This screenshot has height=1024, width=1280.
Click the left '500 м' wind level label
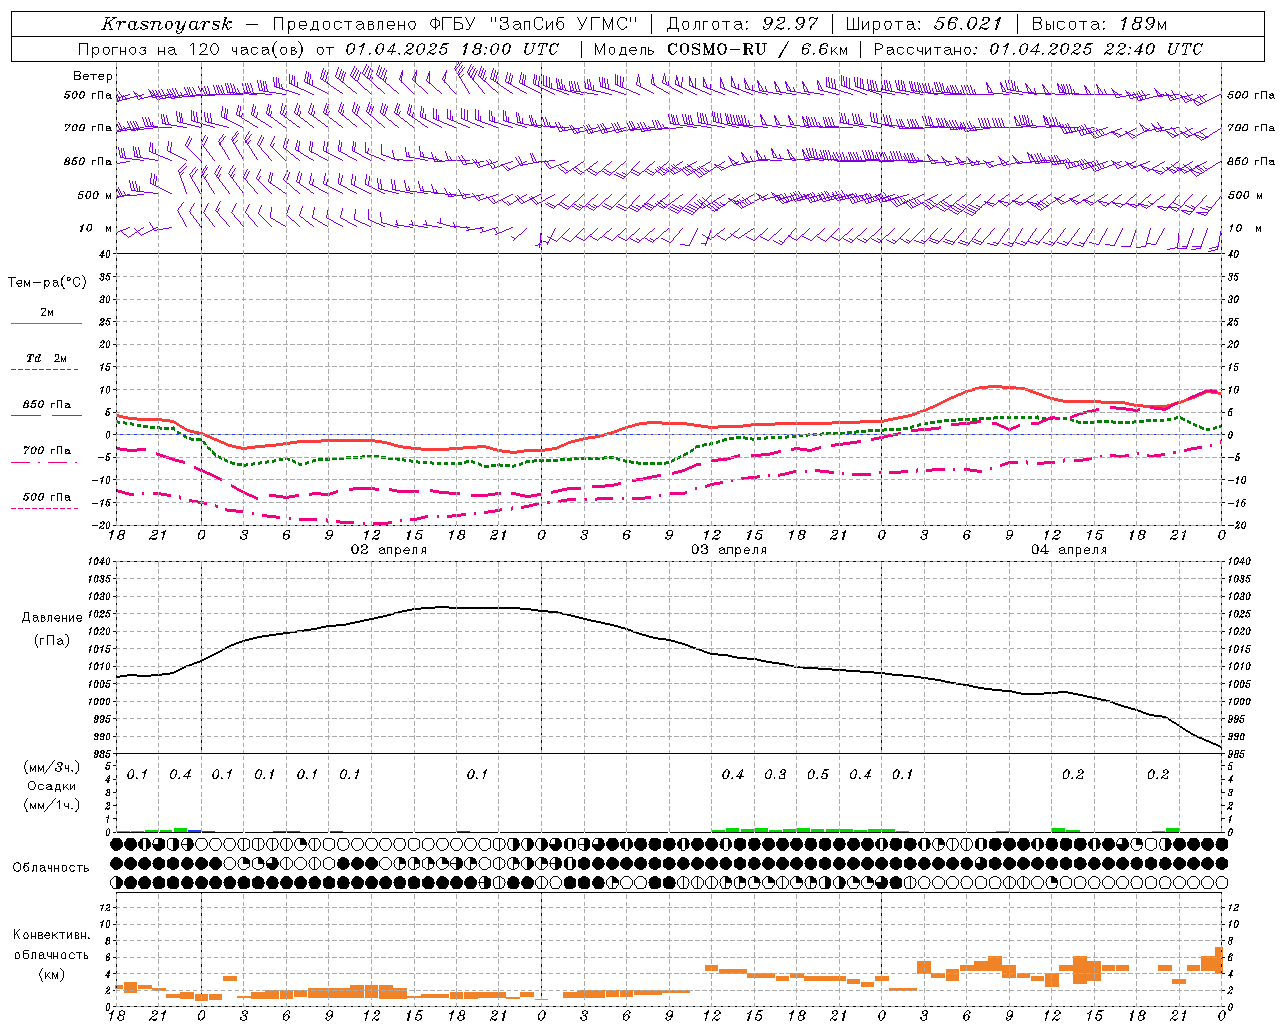click(95, 195)
